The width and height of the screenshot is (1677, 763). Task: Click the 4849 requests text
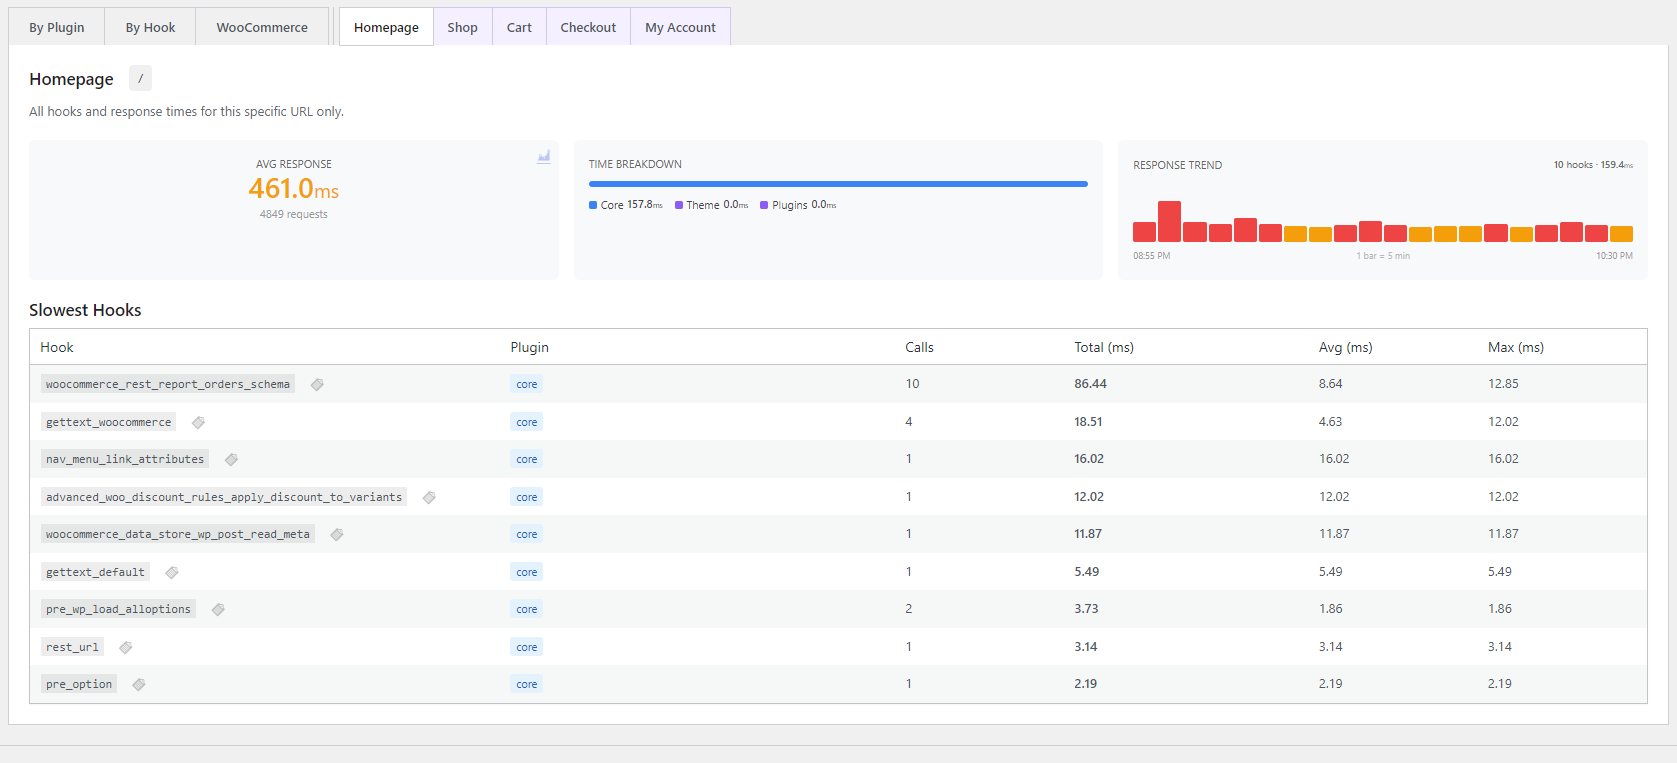click(294, 214)
